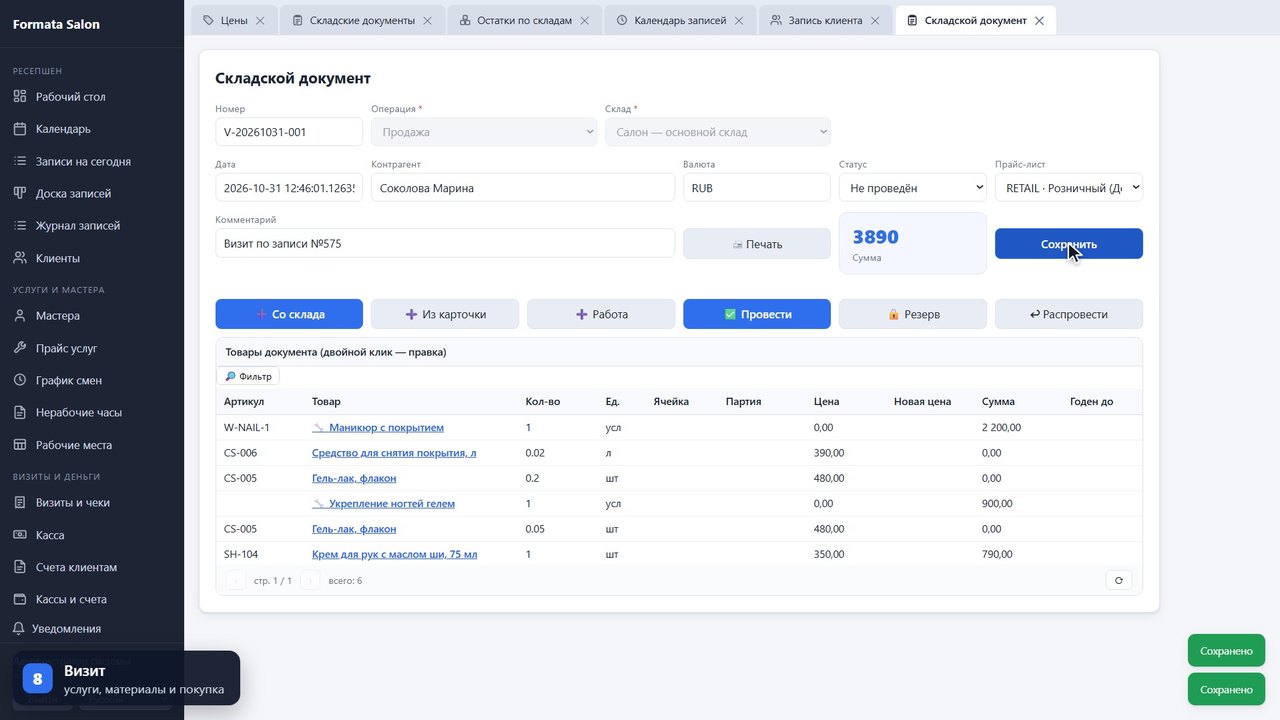Open Уведомления bell icon

click(x=19, y=629)
